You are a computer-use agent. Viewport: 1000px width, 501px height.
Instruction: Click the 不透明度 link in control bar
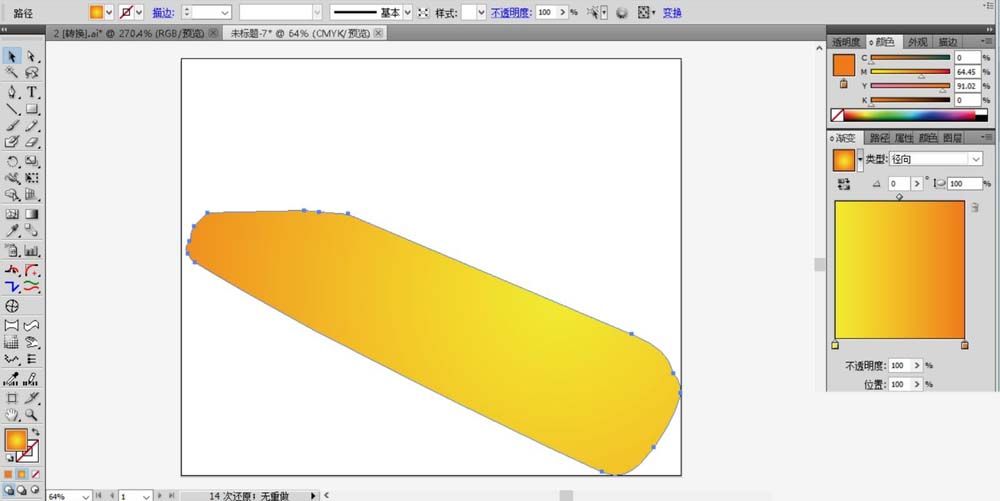point(511,12)
